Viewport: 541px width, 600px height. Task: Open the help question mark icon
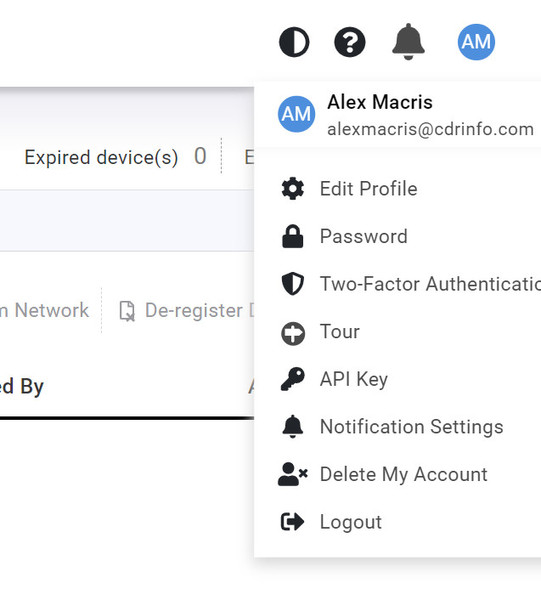point(350,42)
